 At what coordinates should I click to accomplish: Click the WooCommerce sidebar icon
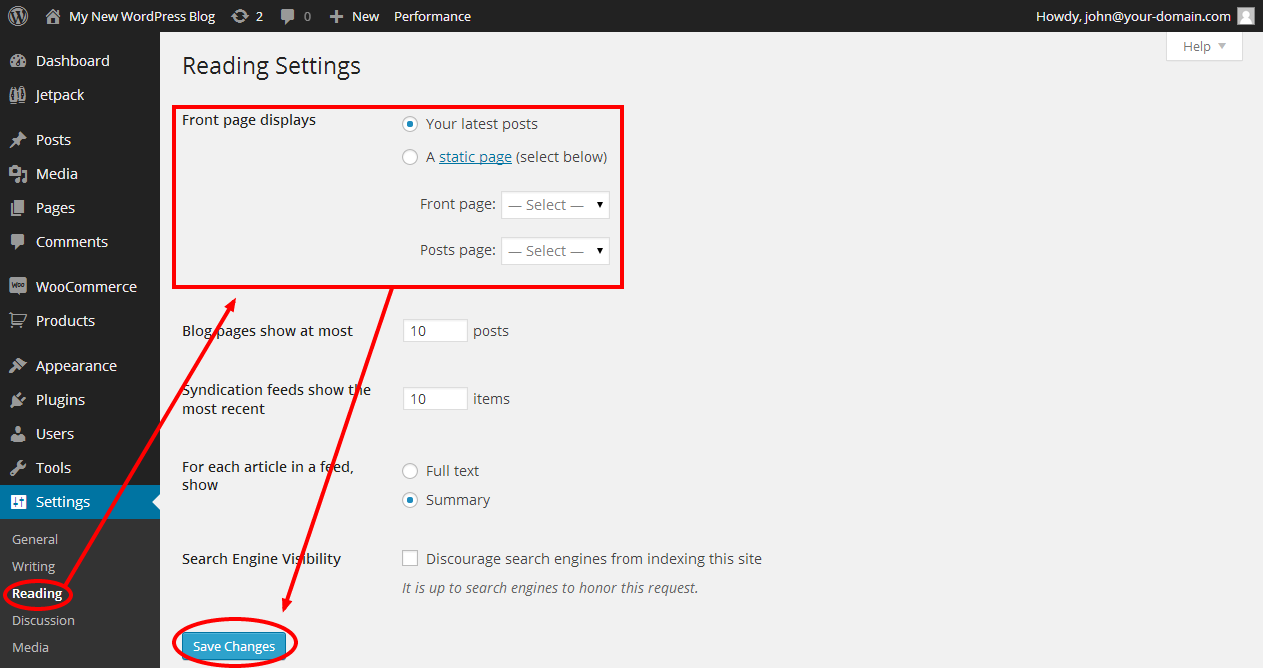[x=22, y=286]
